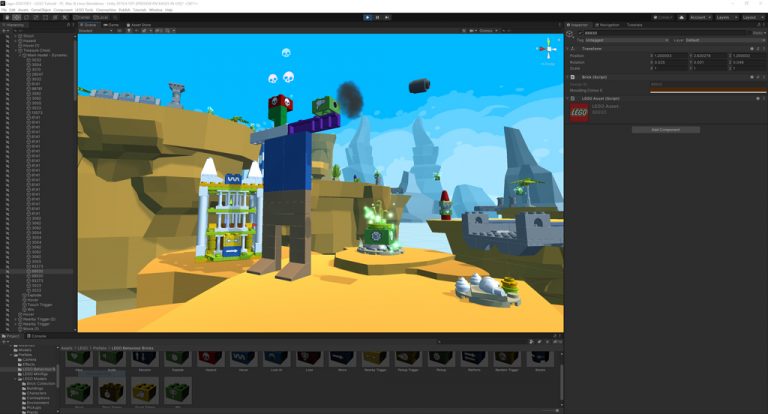Click the orange Moulding Colour swatch

pyautogui.click(x=707, y=91)
